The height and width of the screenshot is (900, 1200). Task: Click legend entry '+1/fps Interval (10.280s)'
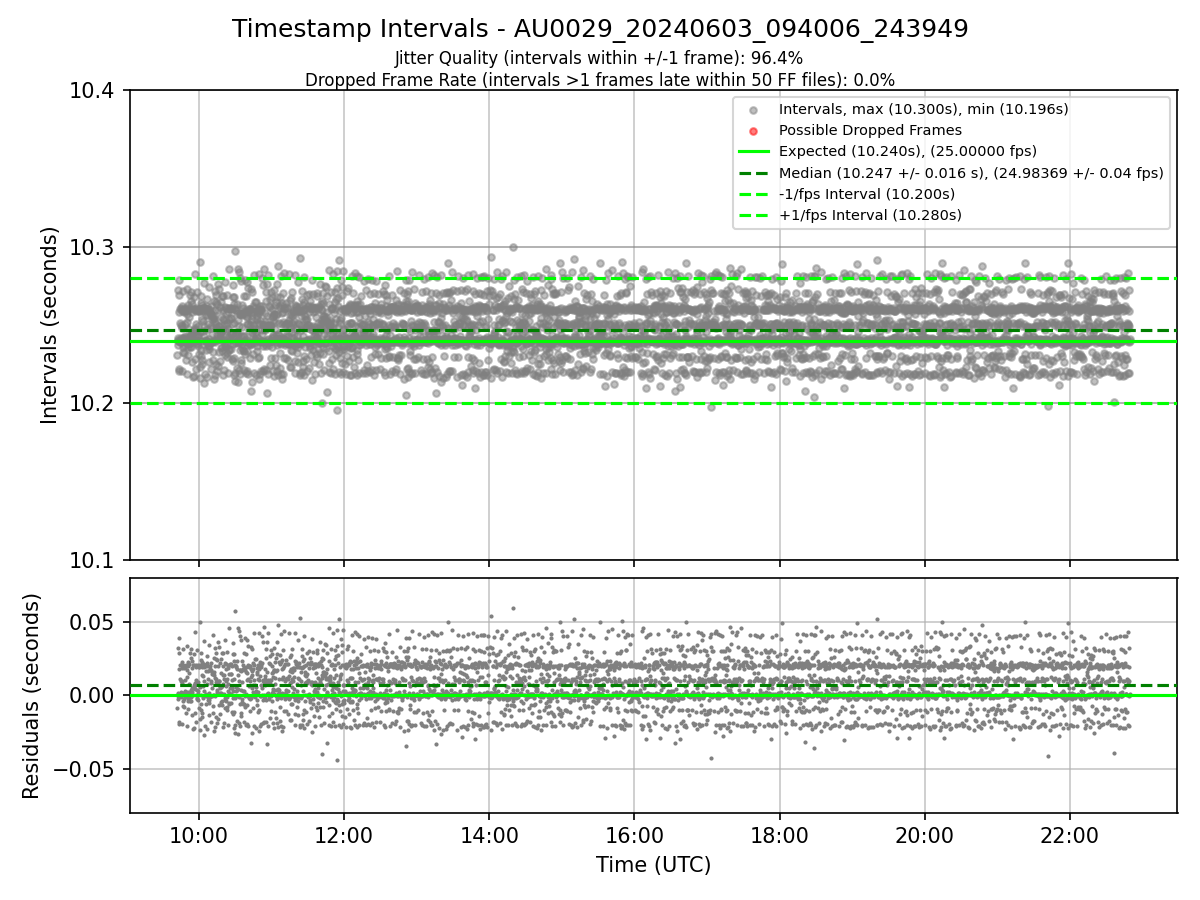pyautogui.click(x=870, y=215)
